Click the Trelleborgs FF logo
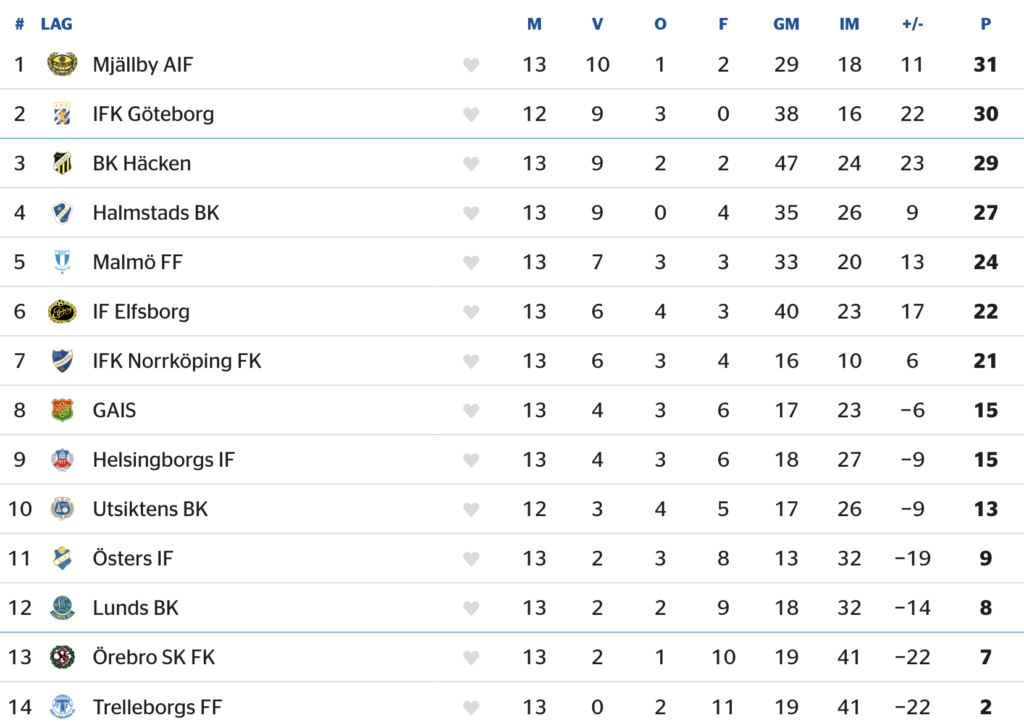The height and width of the screenshot is (726, 1024). (62, 706)
